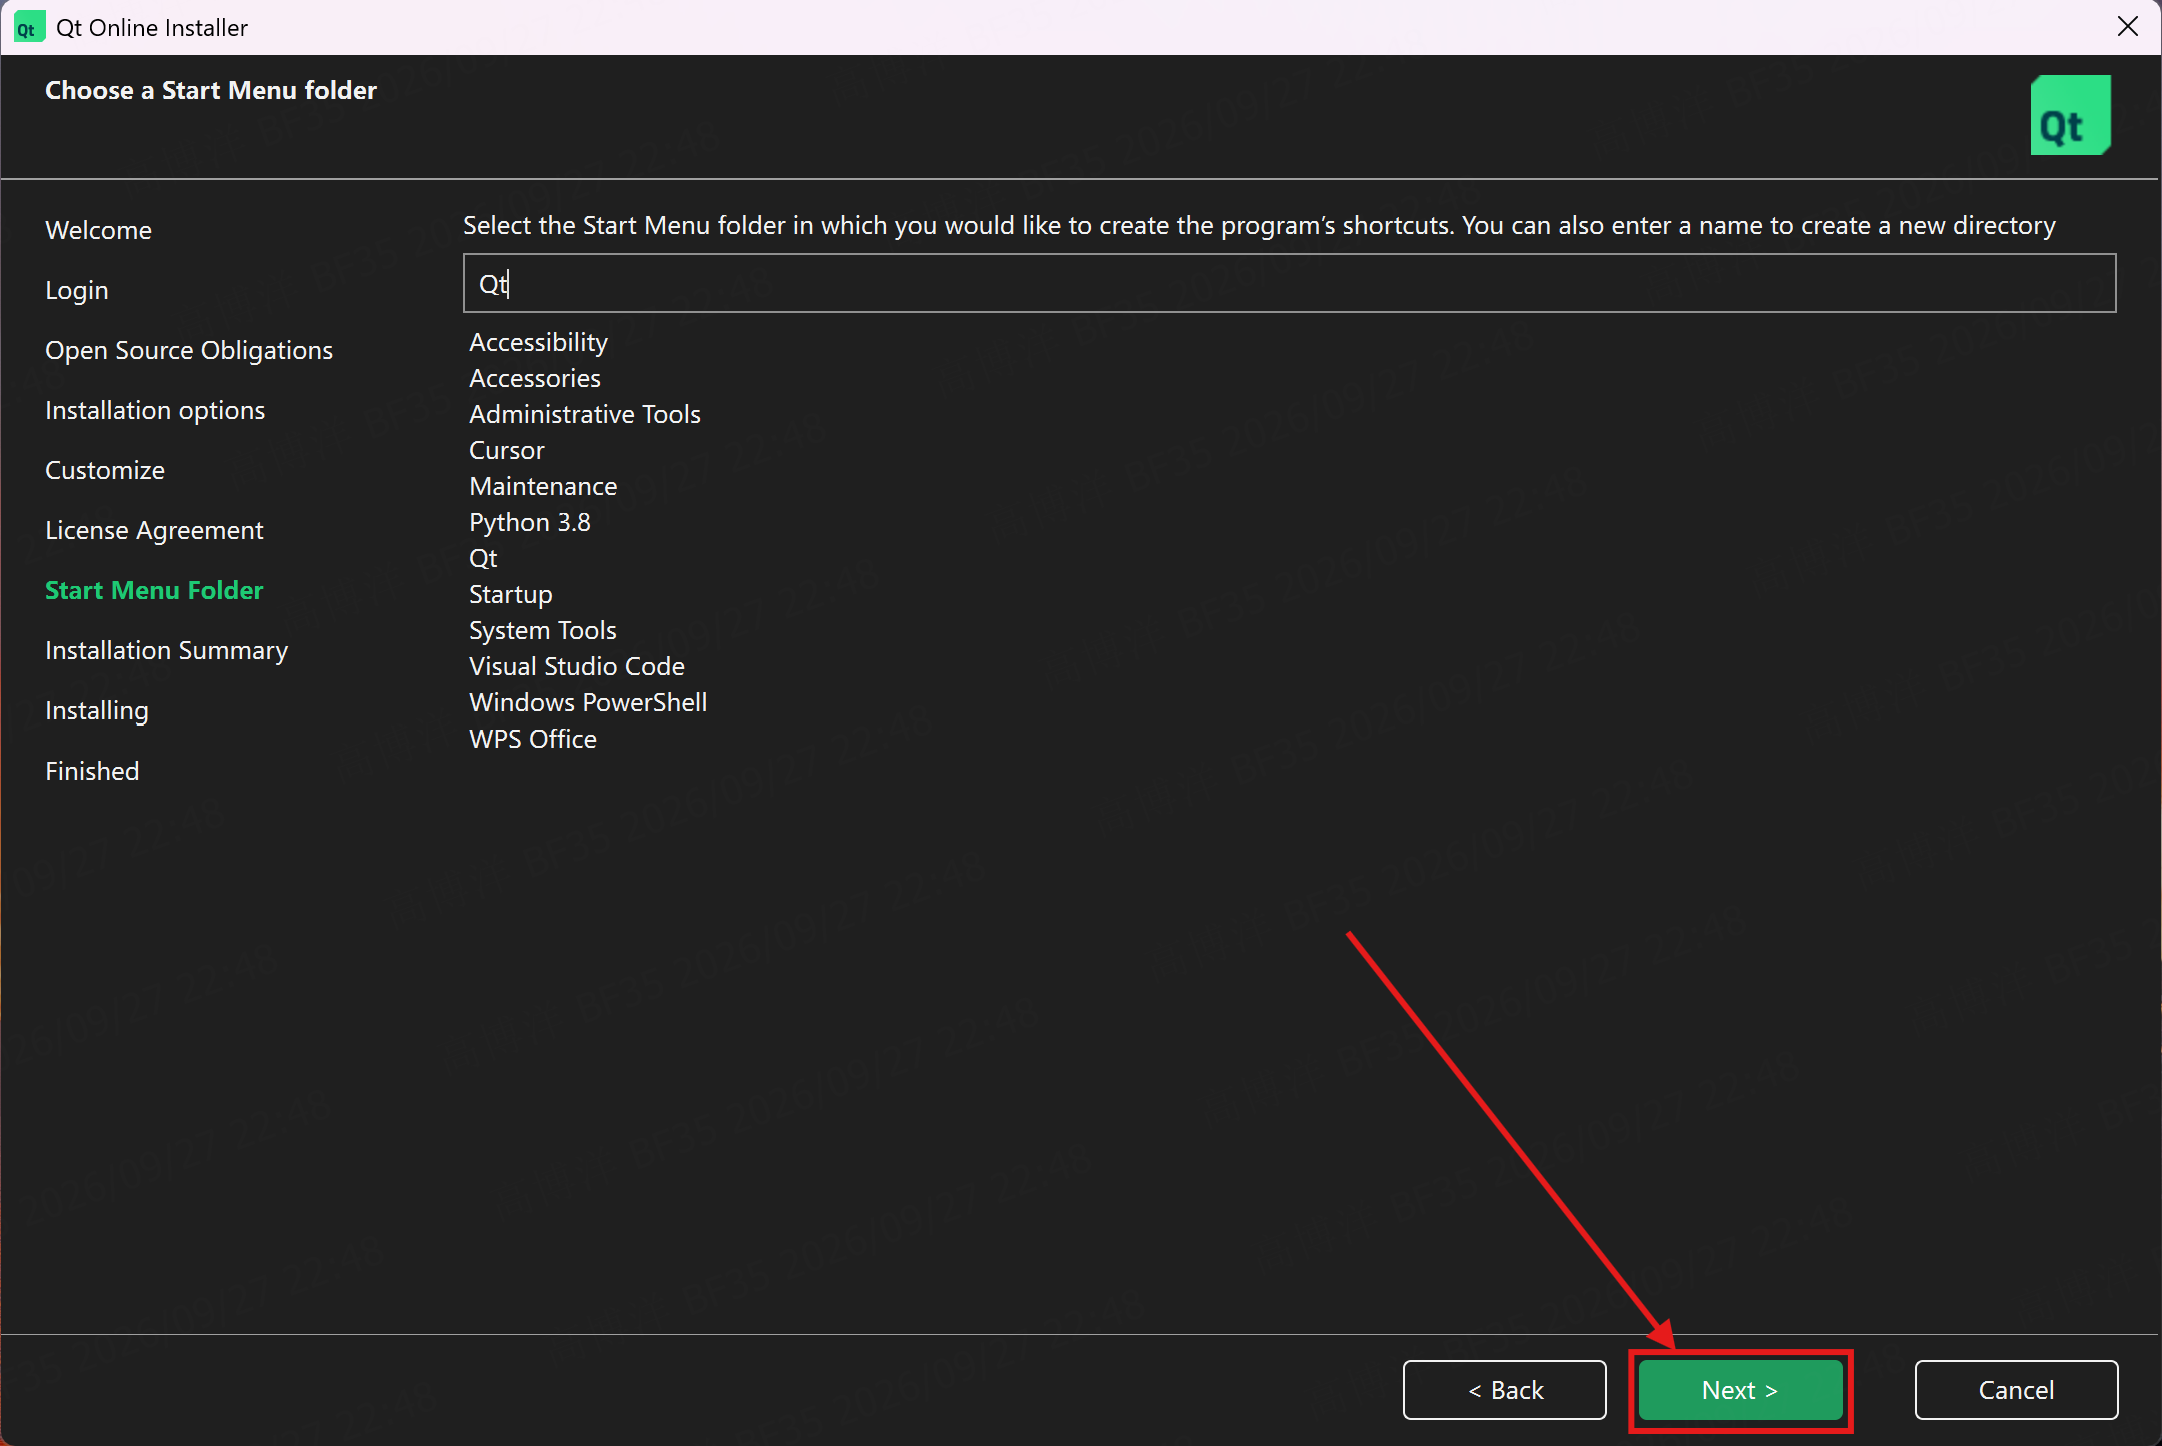Select the Accessories folder
The width and height of the screenshot is (2162, 1446).
(x=535, y=378)
